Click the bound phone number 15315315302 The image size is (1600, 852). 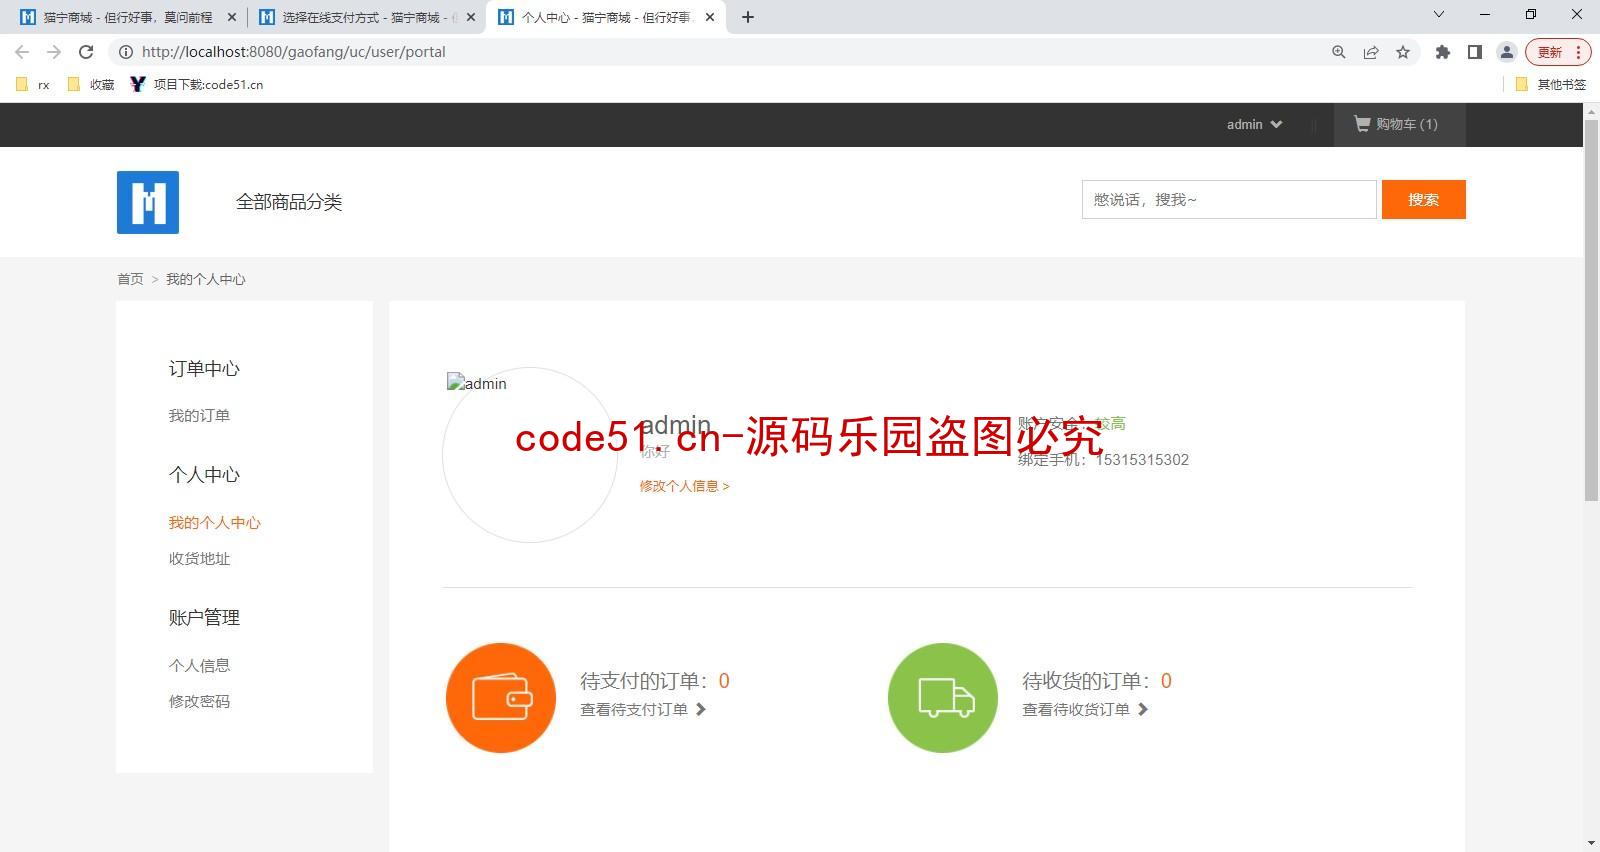point(1142,460)
